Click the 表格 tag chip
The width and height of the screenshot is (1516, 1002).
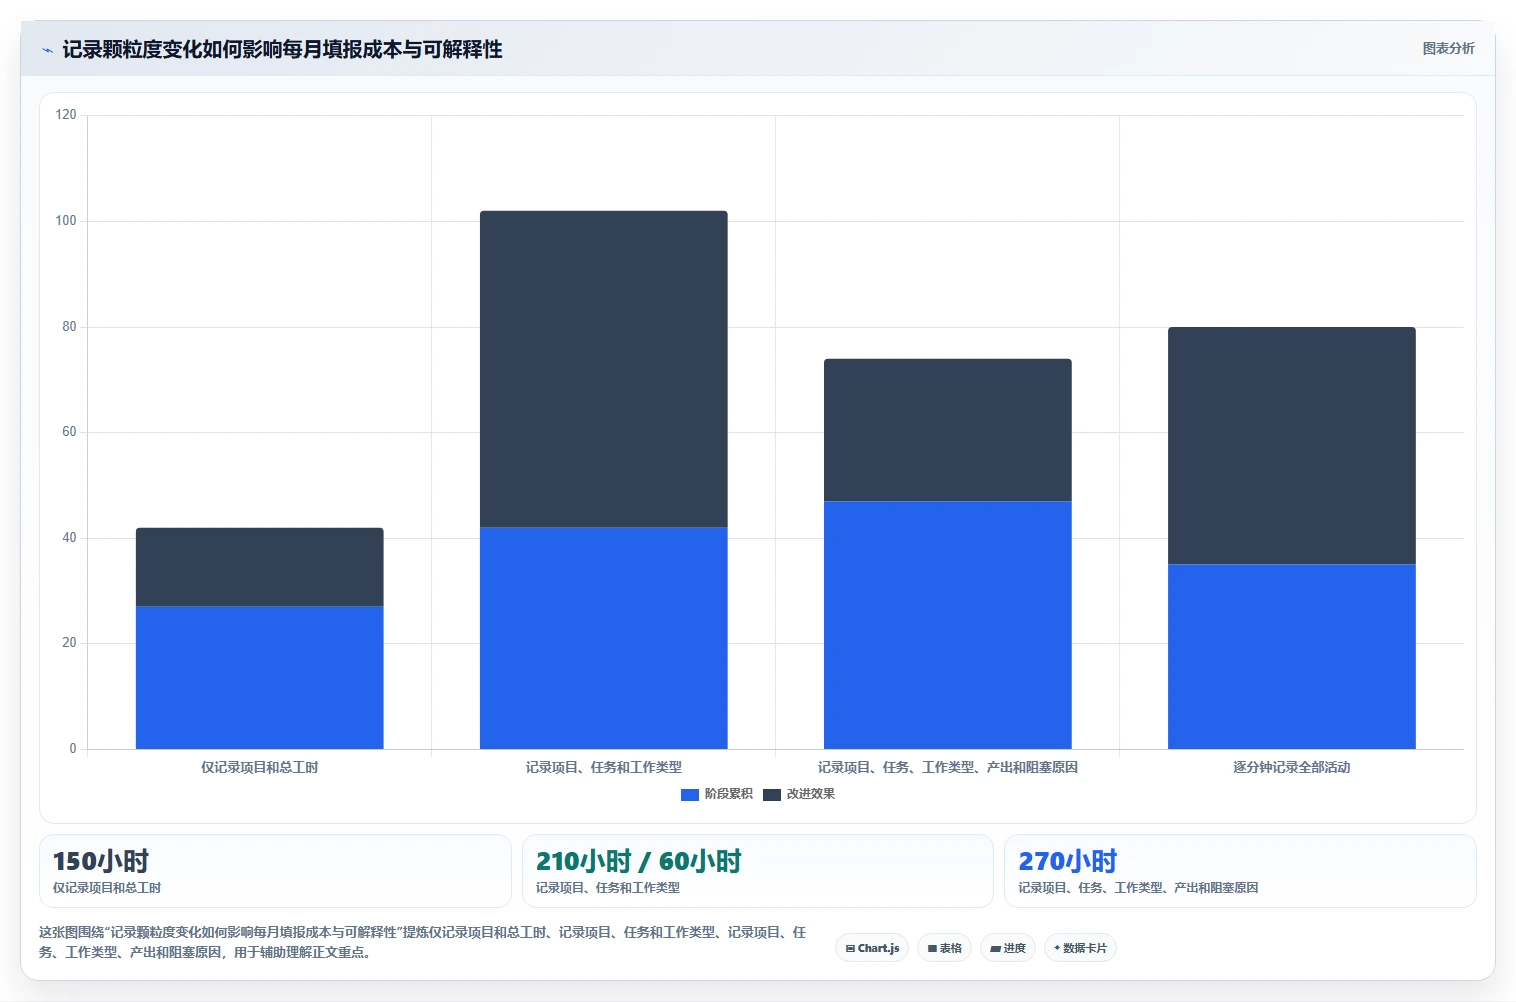pos(944,948)
